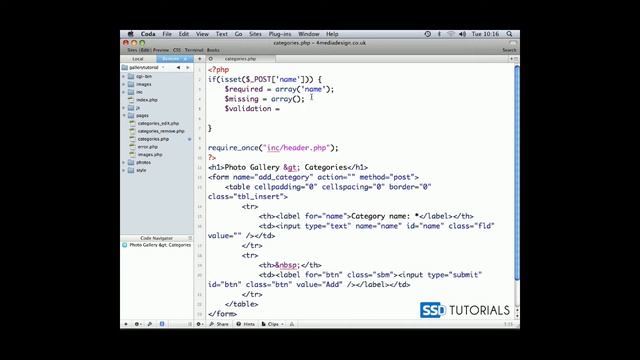
Task: Open the Clips dropdown
Action: [x=272, y=324]
